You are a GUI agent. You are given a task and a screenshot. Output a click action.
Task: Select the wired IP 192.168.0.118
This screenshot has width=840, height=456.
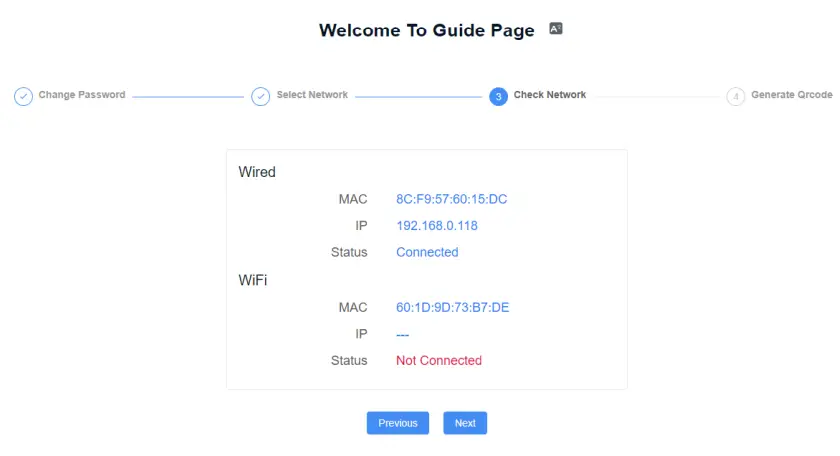pos(437,226)
